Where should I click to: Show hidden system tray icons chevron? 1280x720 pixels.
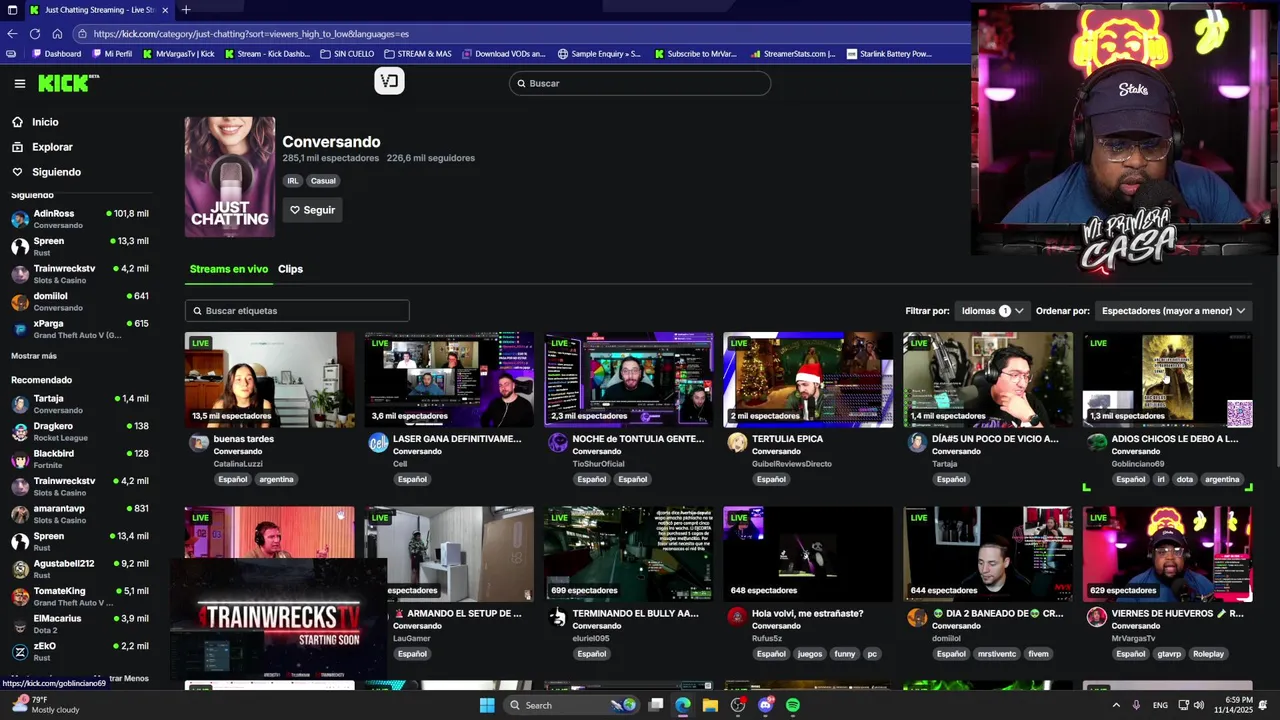tap(1116, 705)
